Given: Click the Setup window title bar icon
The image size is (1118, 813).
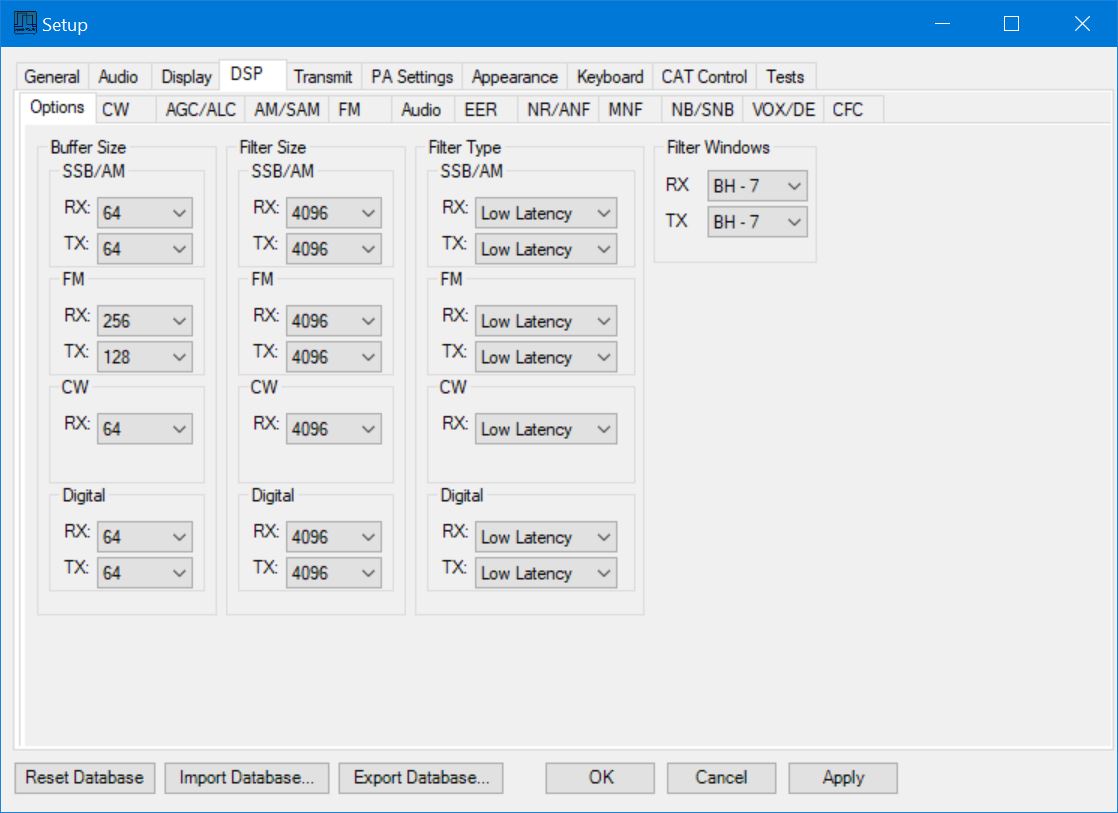Looking at the screenshot, I should [x=24, y=24].
